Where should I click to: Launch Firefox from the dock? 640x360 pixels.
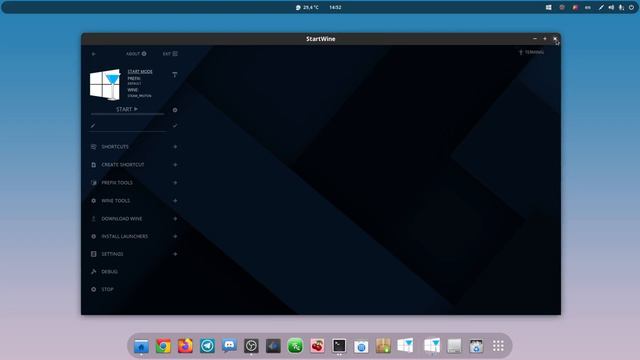tap(185, 346)
